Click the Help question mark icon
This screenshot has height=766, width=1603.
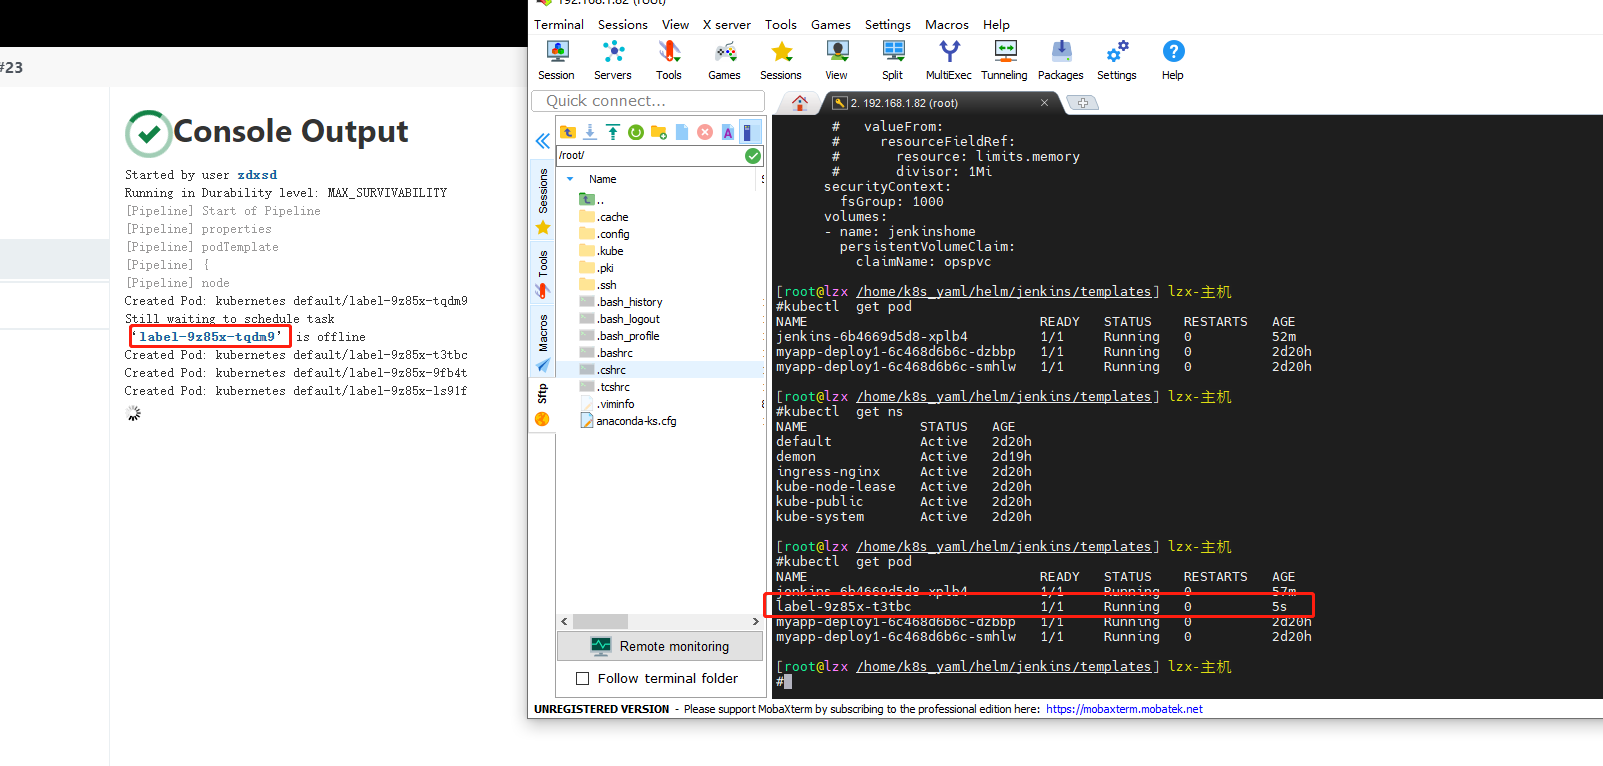1173,61
